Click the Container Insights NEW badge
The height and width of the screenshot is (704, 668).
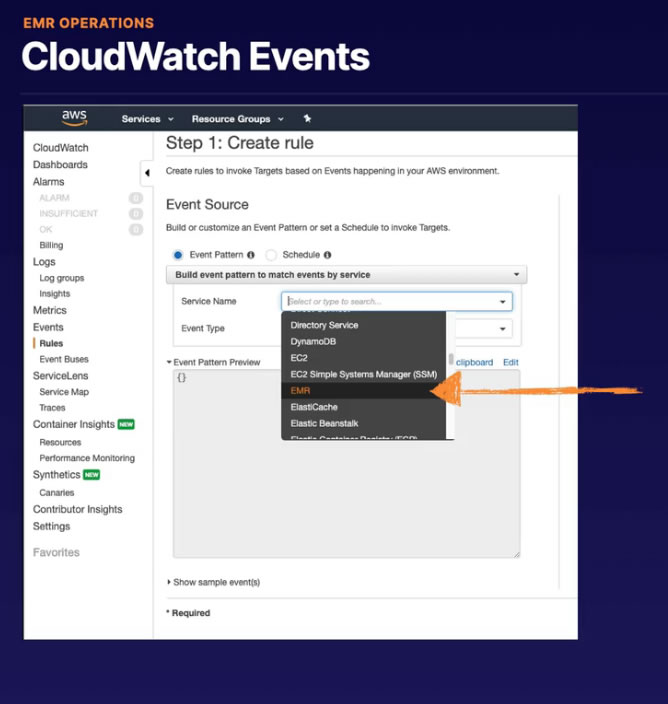126,424
